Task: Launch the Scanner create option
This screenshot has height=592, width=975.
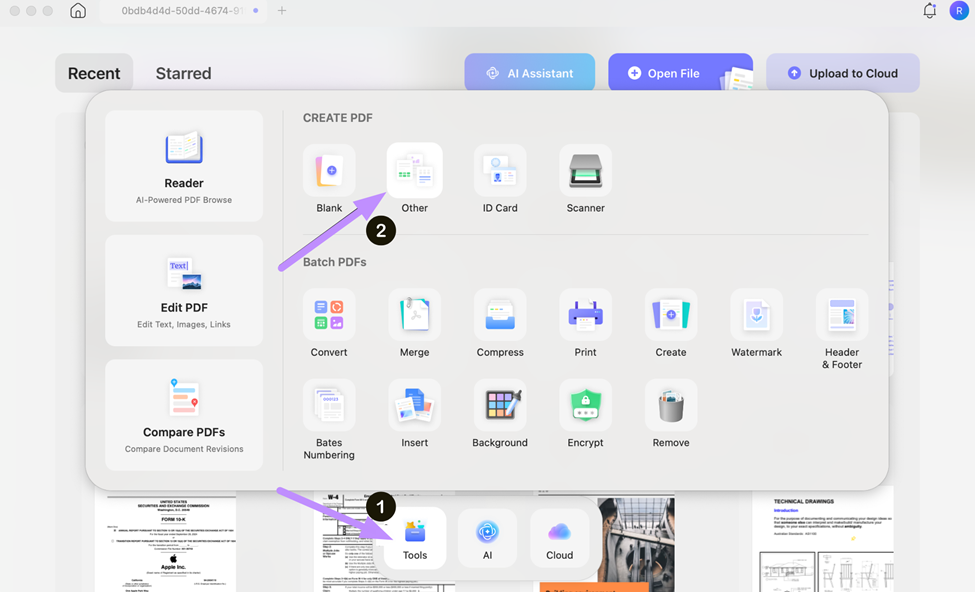Action: click(x=585, y=171)
